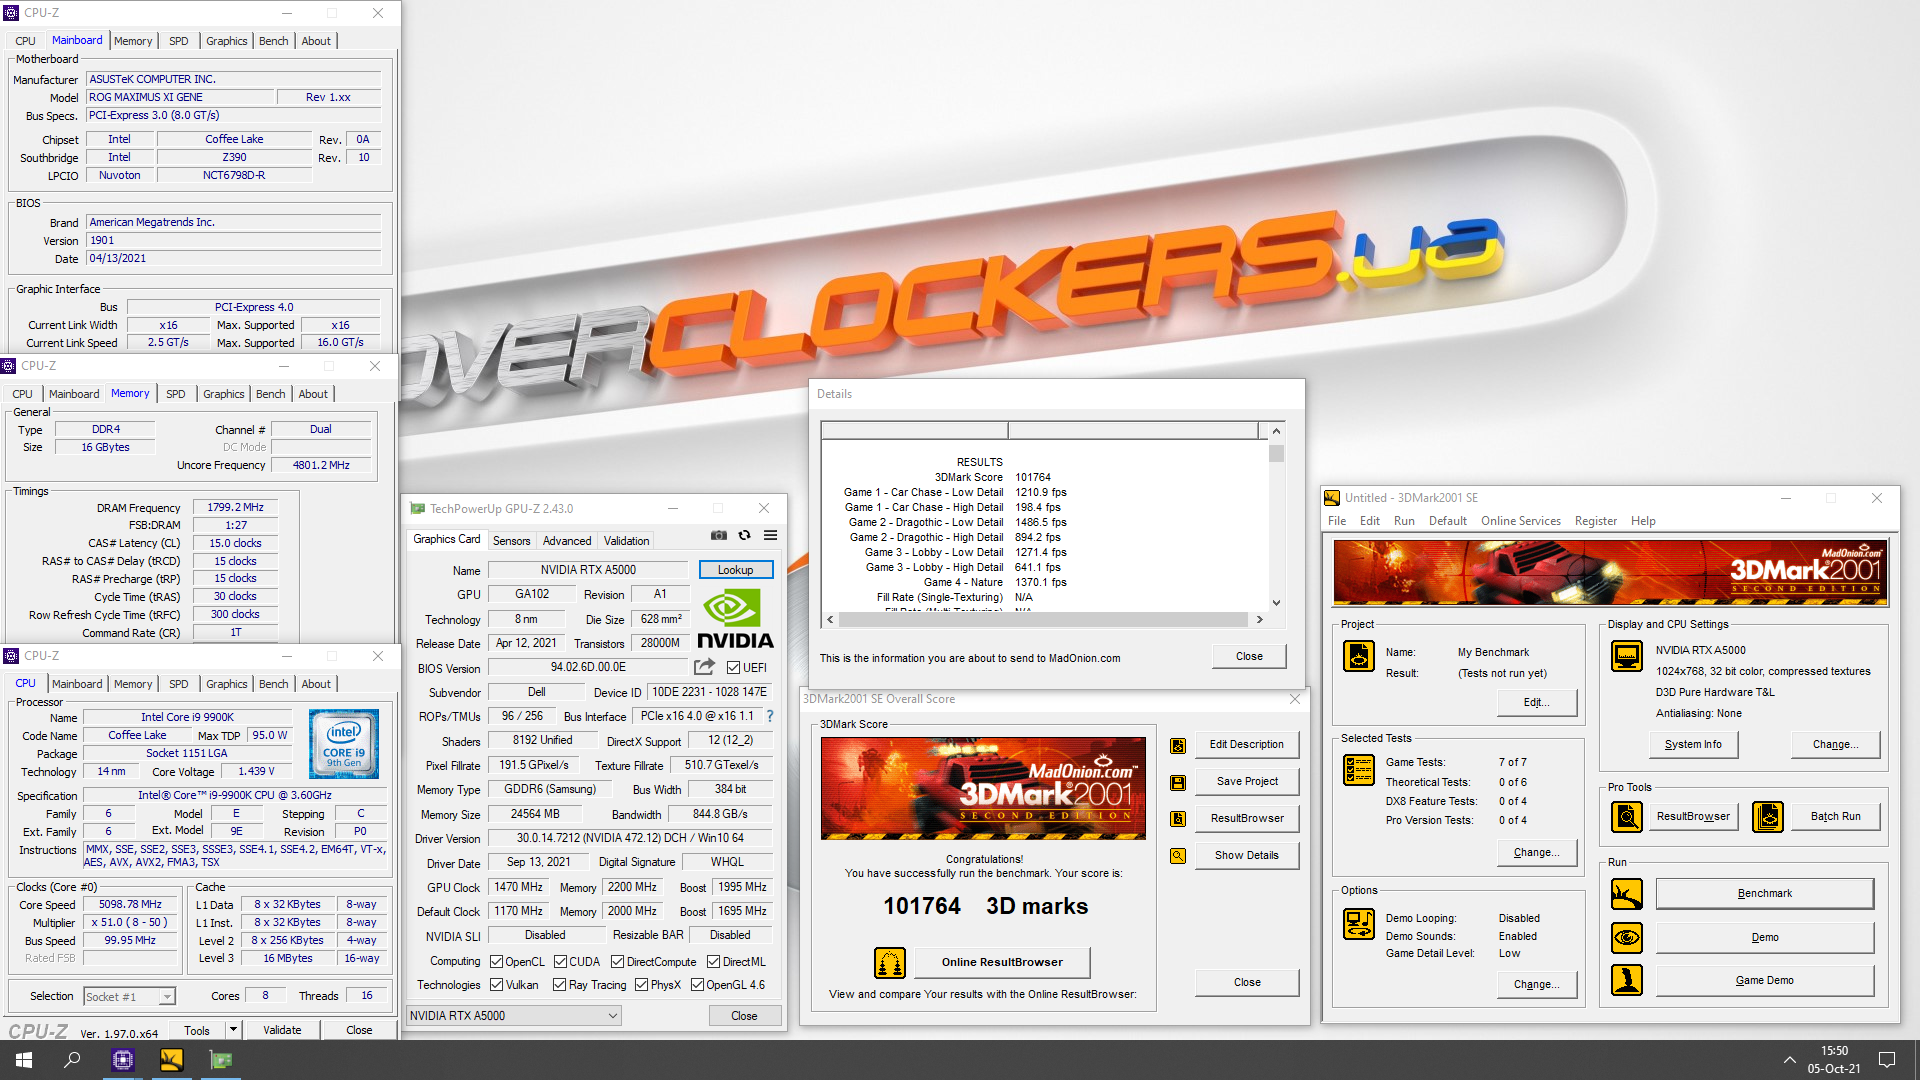This screenshot has width=1920, height=1080.
Task: Click the Bus Interface question mark icon
Action: tap(770, 716)
